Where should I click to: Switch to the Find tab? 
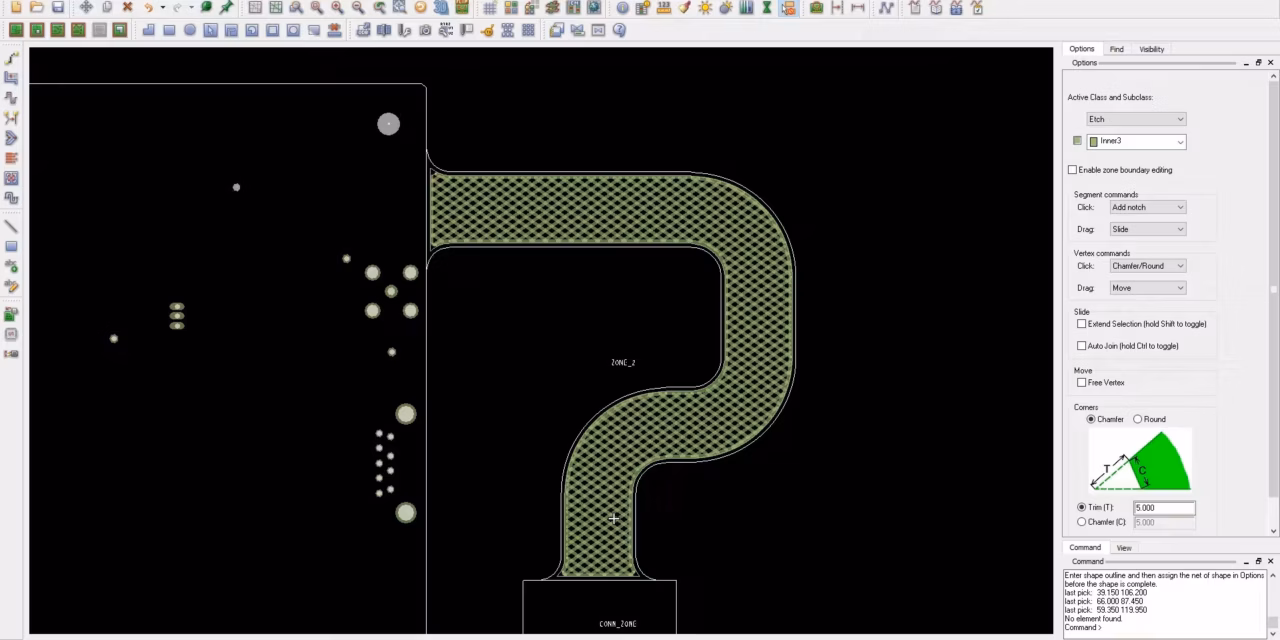[1116, 49]
